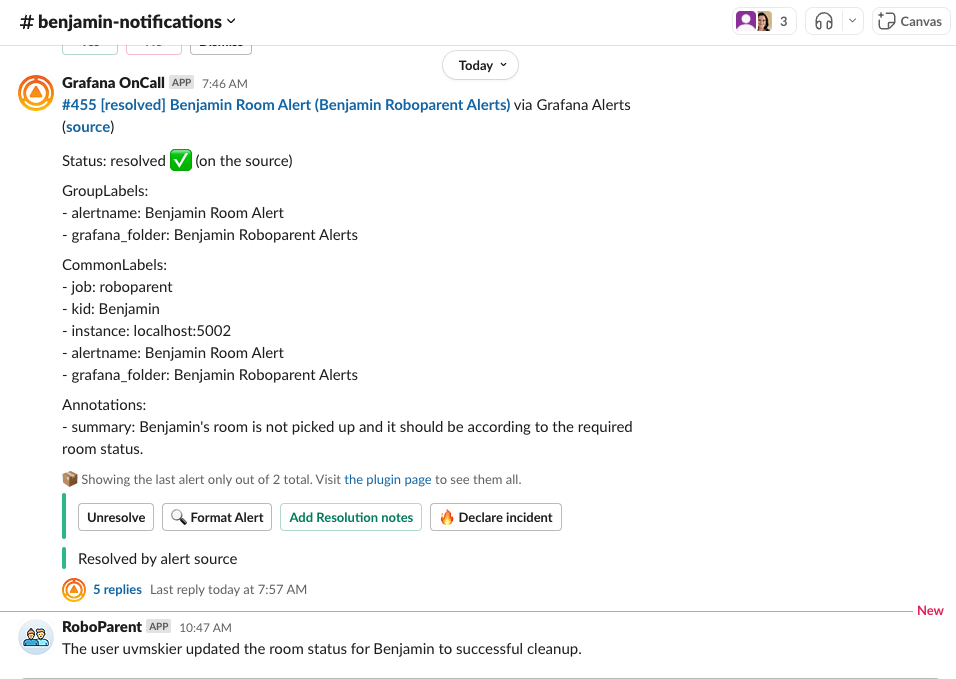Click Add Resolution notes

[x=350, y=517]
